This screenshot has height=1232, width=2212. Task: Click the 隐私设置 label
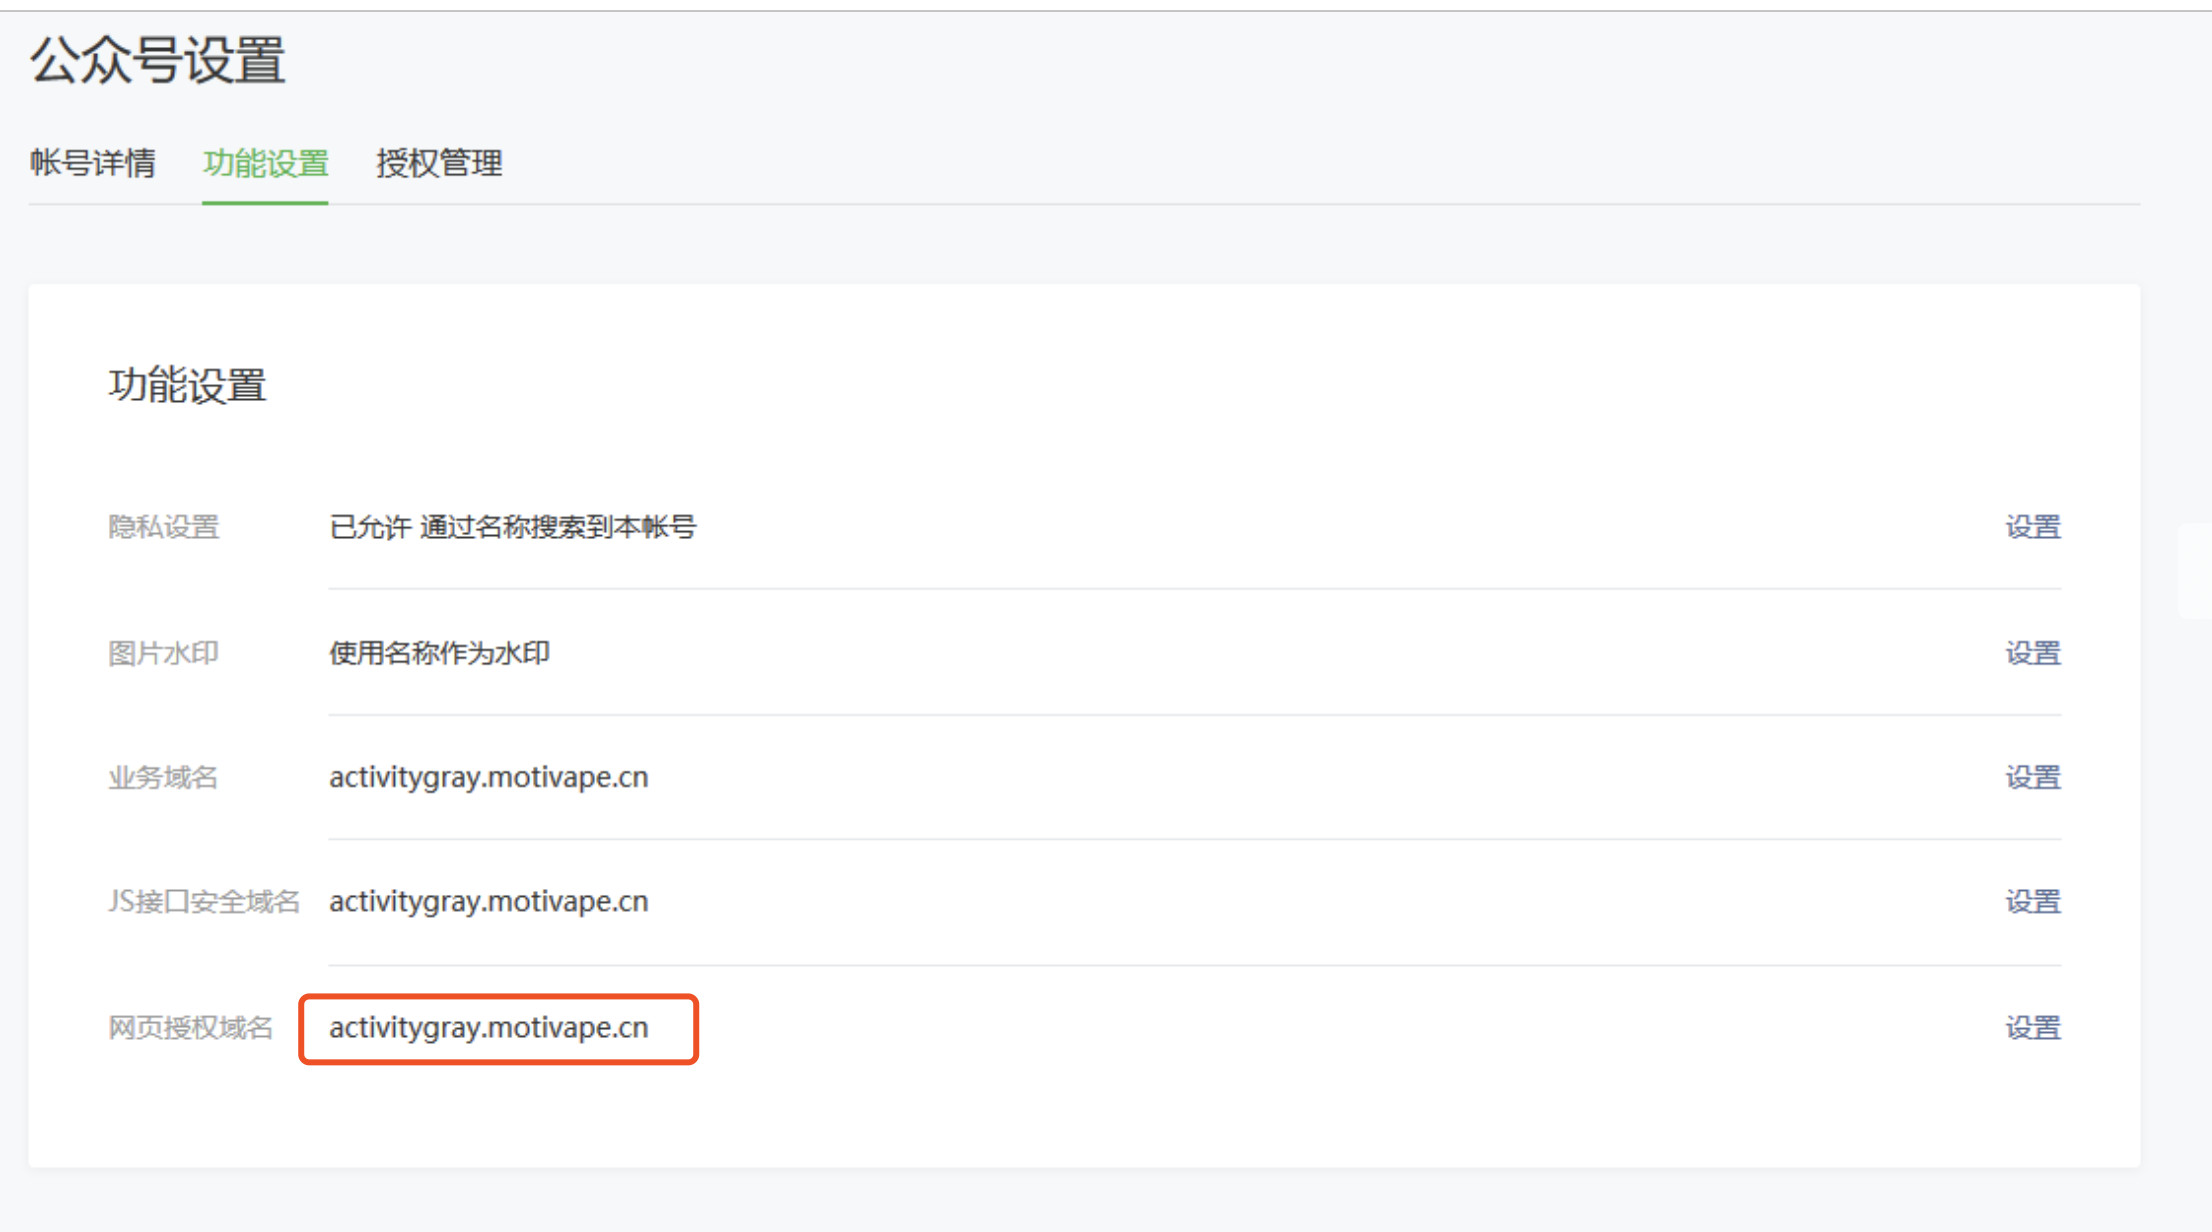coord(163,527)
